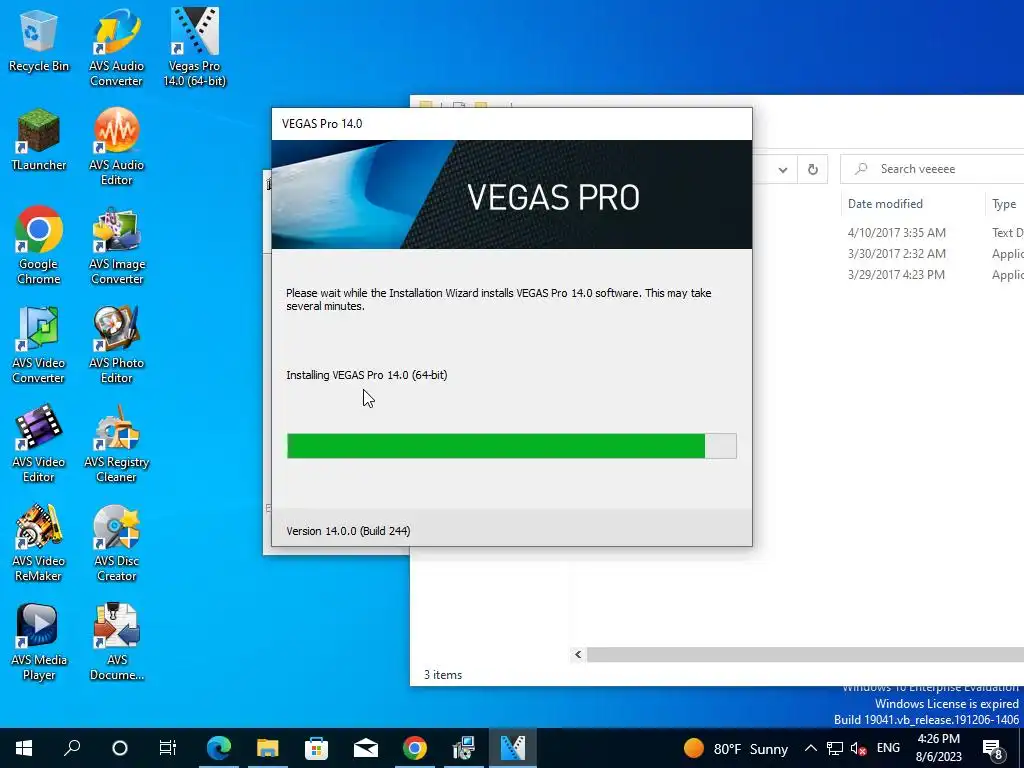1024x768 pixels.
Task: Switch to File Explorer taskbar icon
Action: click(x=267, y=748)
